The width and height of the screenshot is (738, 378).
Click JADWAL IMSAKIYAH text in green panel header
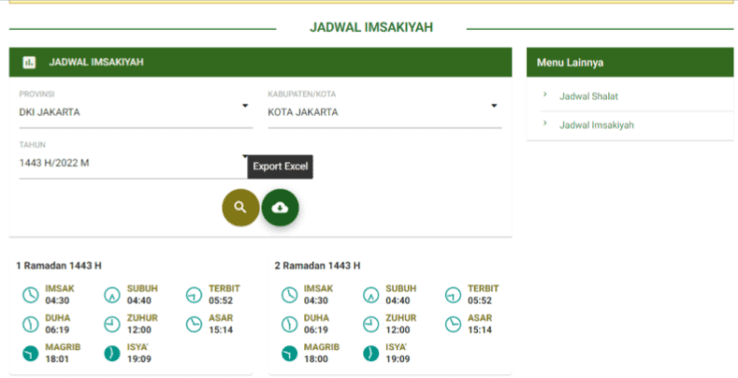coord(96,62)
